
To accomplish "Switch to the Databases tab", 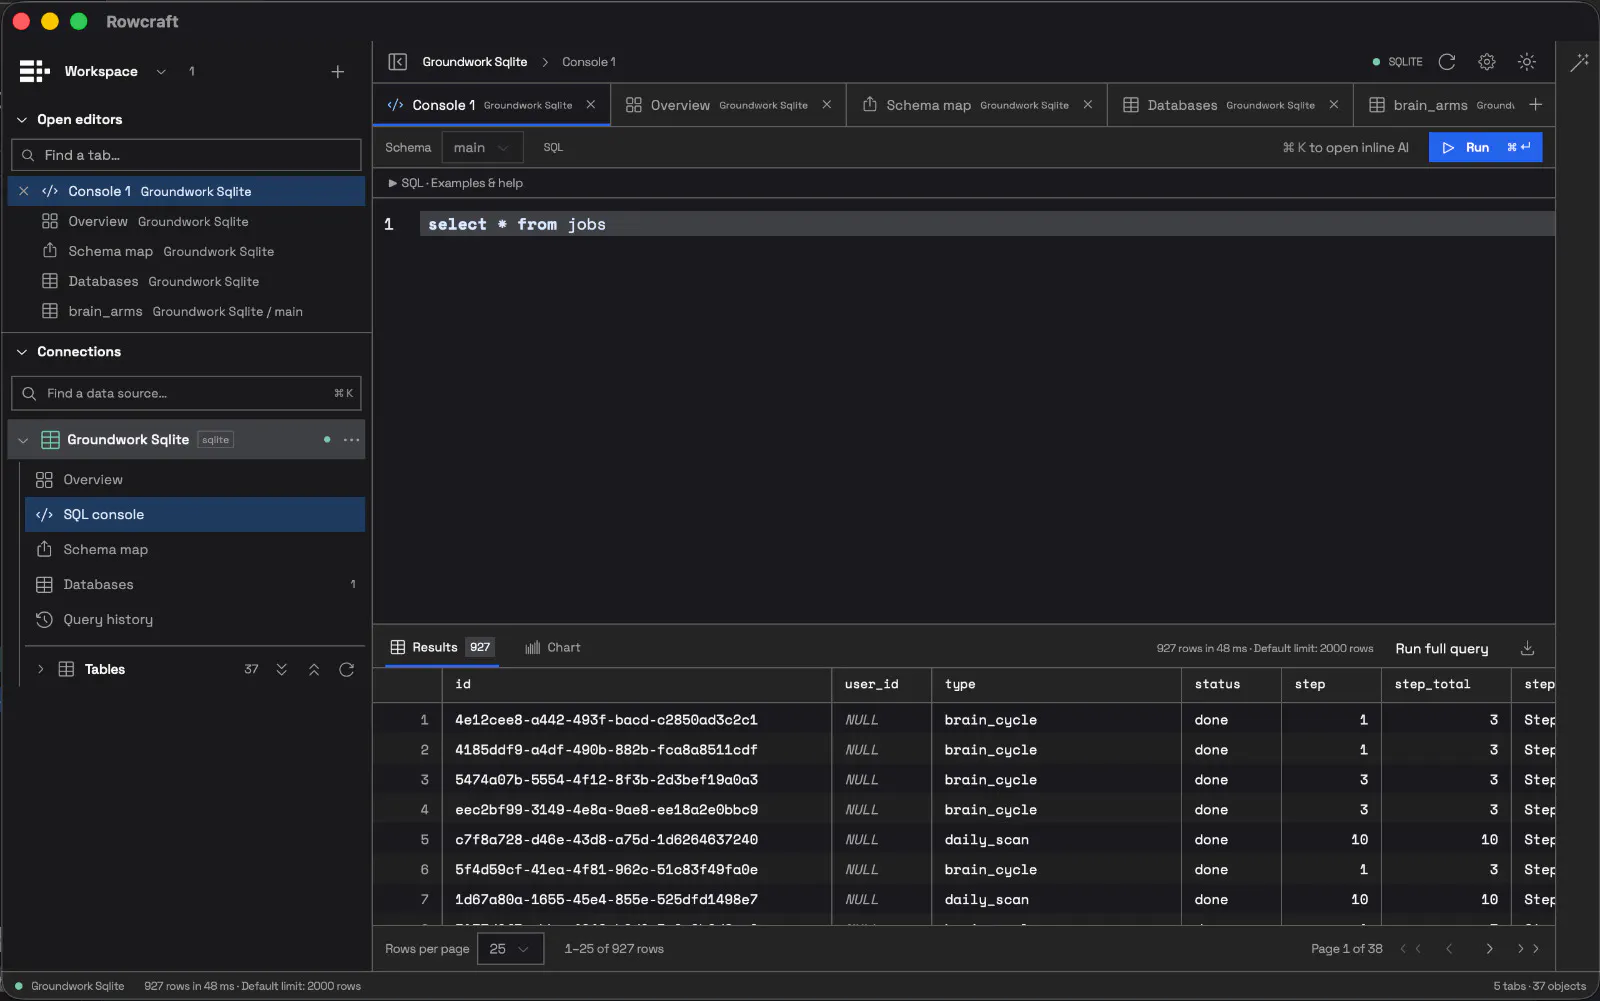I will tap(1230, 105).
